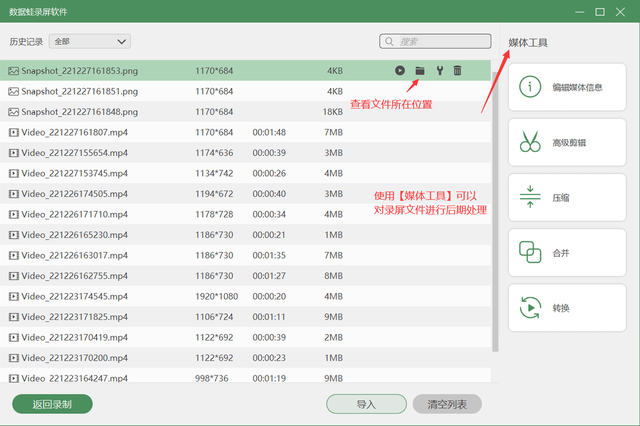Open 高级剪辑 scissors tool

(x=567, y=142)
